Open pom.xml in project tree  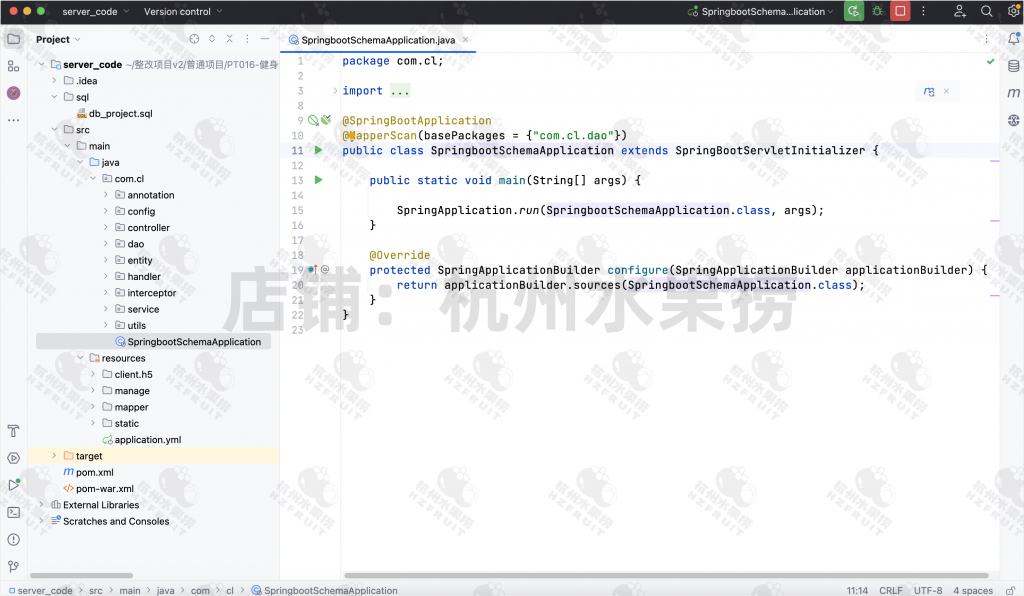pos(94,472)
